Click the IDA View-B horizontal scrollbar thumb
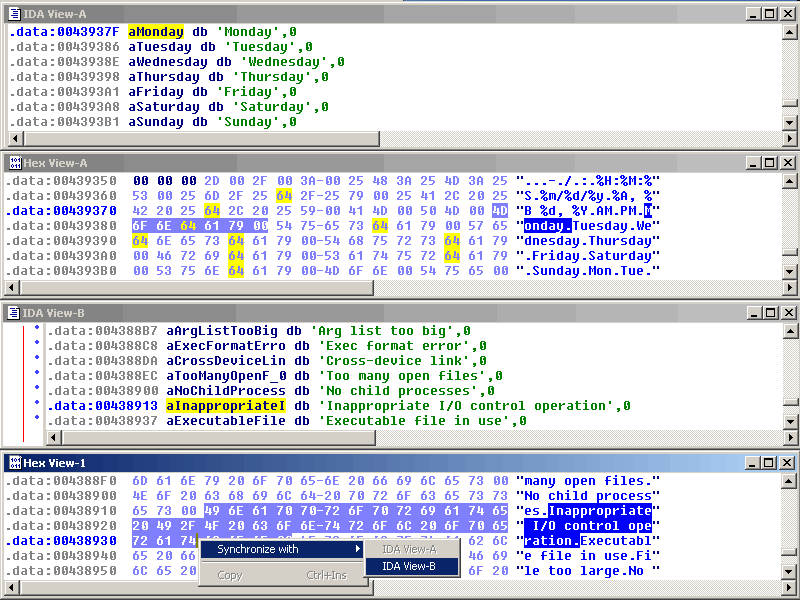The width and height of the screenshot is (800, 600). click(218, 437)
